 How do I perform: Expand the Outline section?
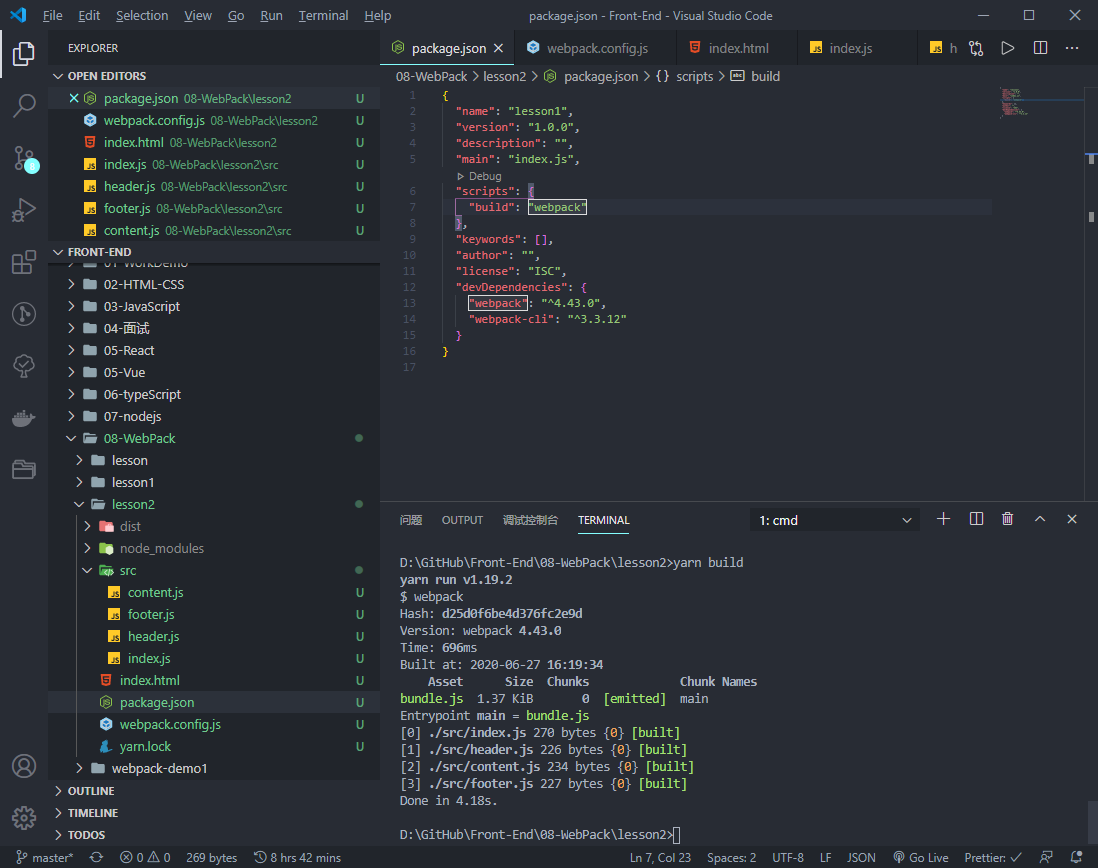click(x=214, y=791)
